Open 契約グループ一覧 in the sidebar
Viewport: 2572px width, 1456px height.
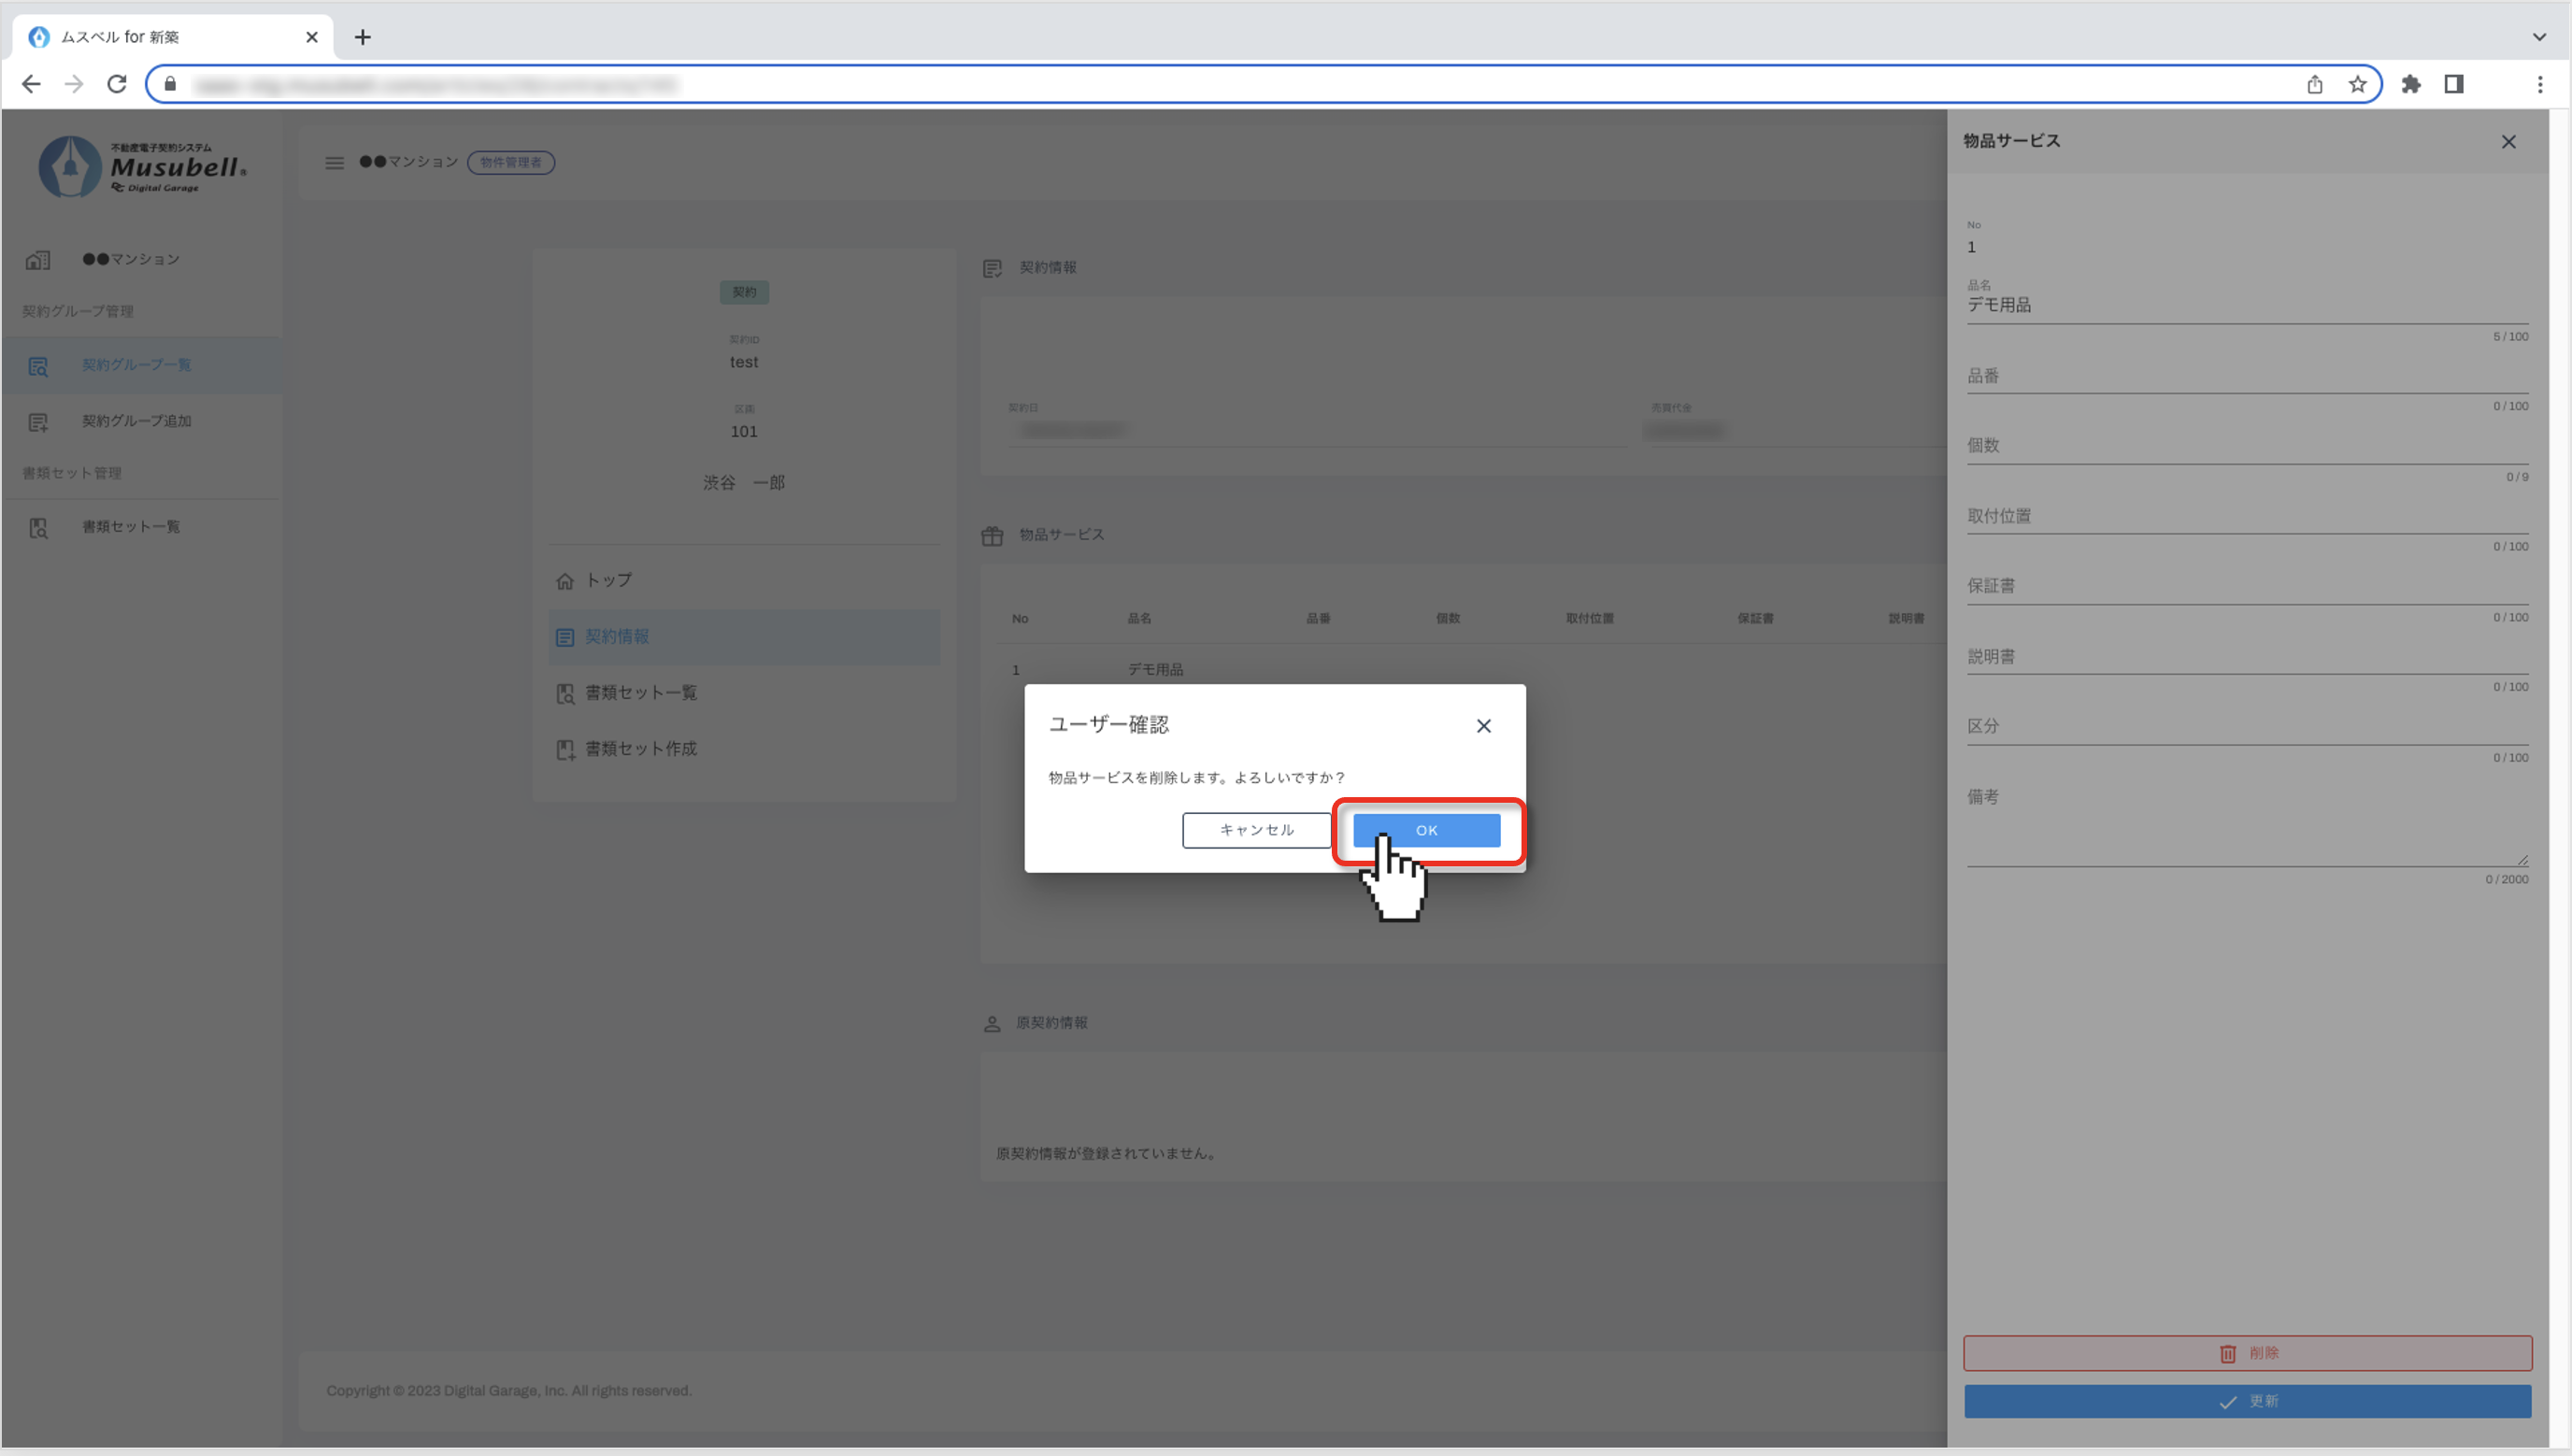136,365
